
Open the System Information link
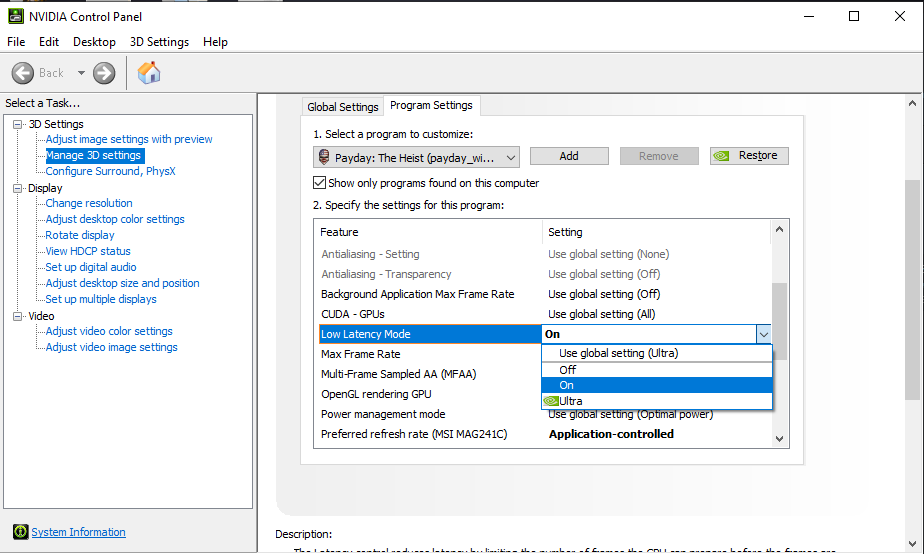click(x=78, y=532)
